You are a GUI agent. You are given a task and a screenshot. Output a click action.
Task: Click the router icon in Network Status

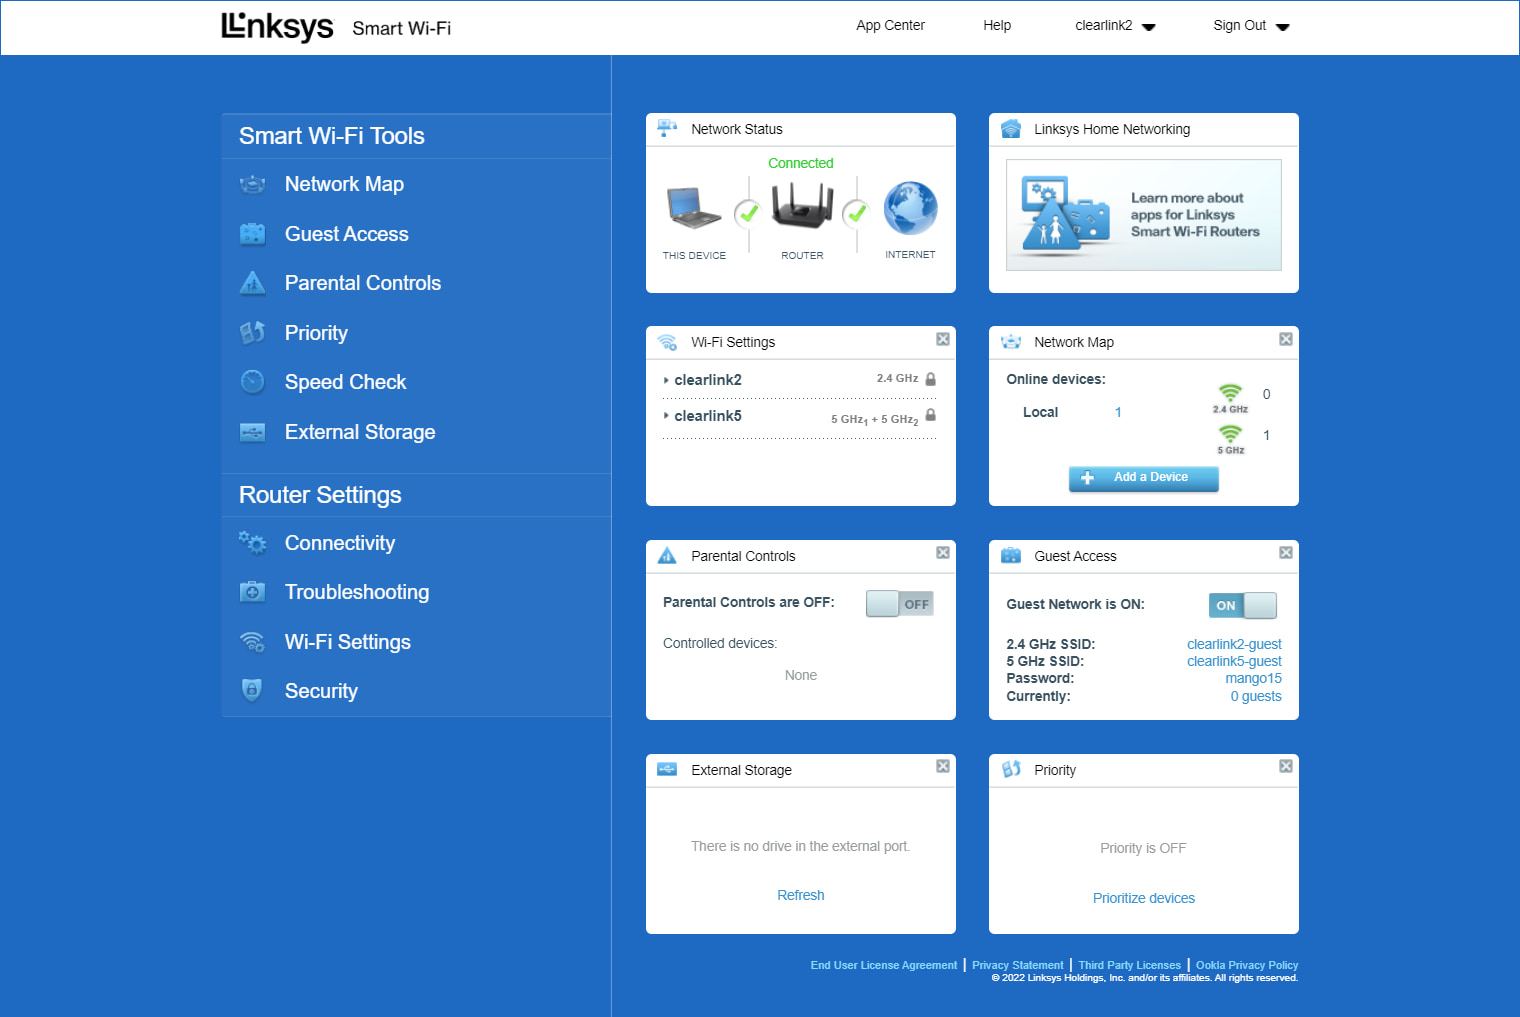click(802, 207)
